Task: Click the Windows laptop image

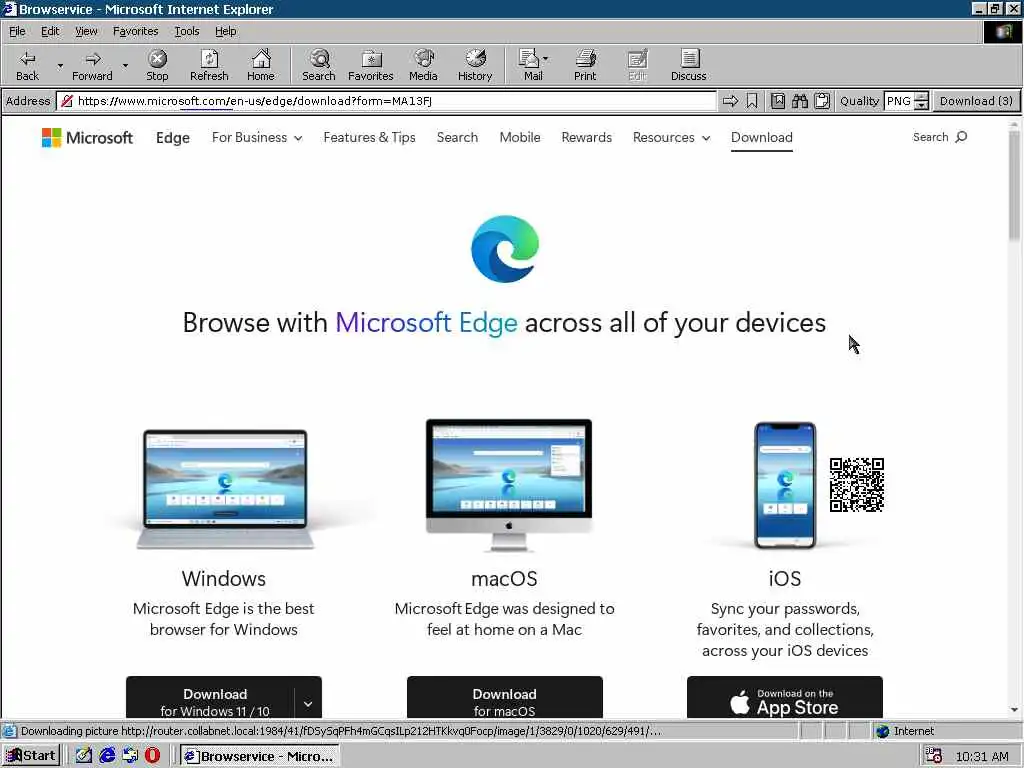Action: point(224,490)
